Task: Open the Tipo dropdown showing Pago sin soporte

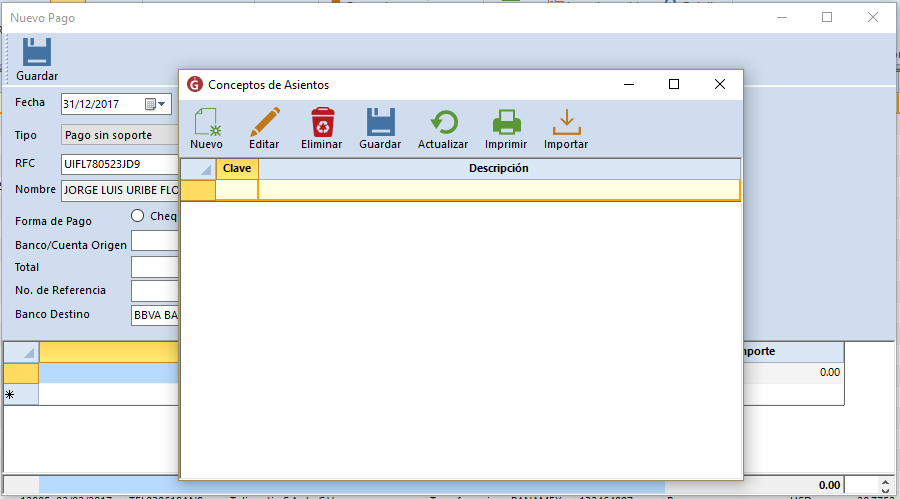Action: pos(118,135)
